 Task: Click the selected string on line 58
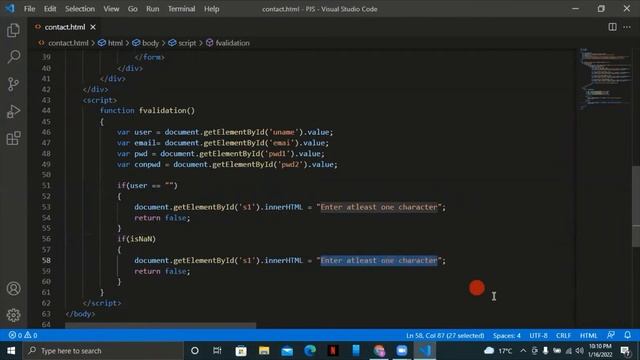(379, 260)
